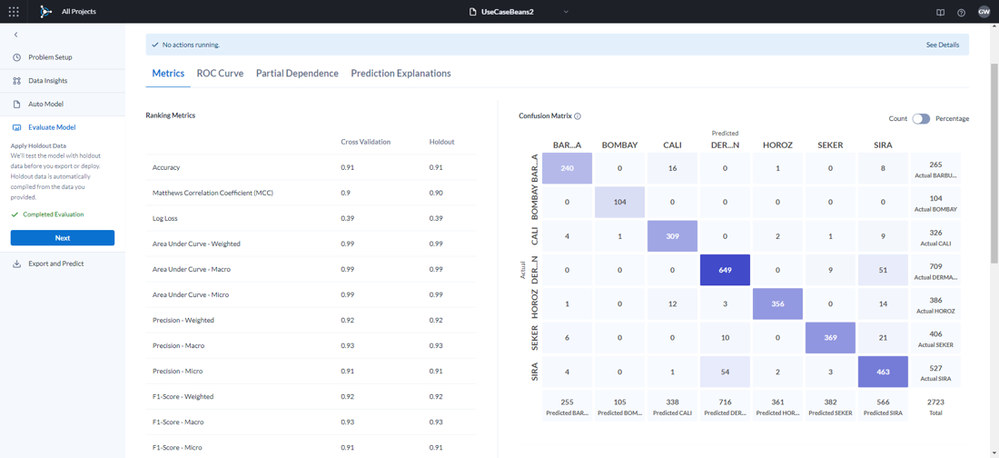Click the Cross Validation column header

click(x=366, y=142)
